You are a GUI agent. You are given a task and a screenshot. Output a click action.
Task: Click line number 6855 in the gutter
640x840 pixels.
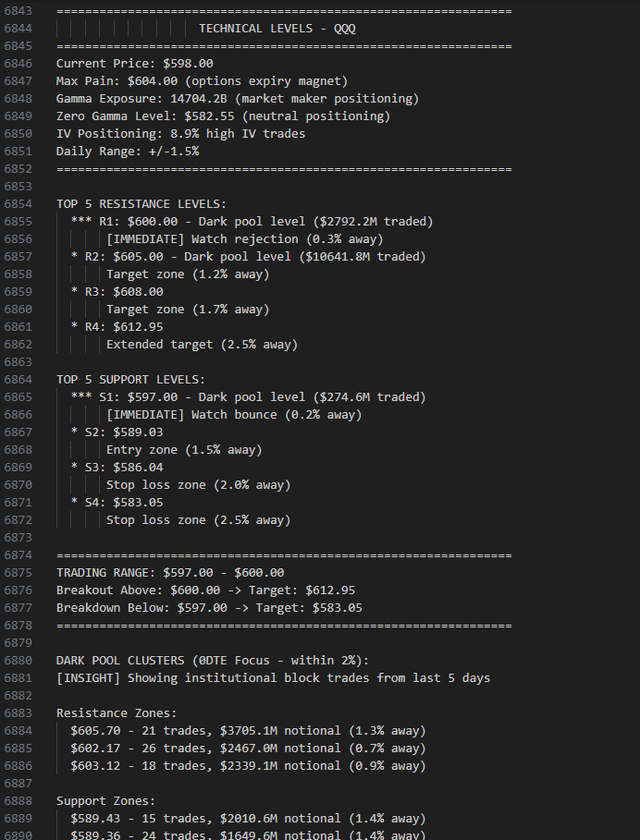(20, 221)
